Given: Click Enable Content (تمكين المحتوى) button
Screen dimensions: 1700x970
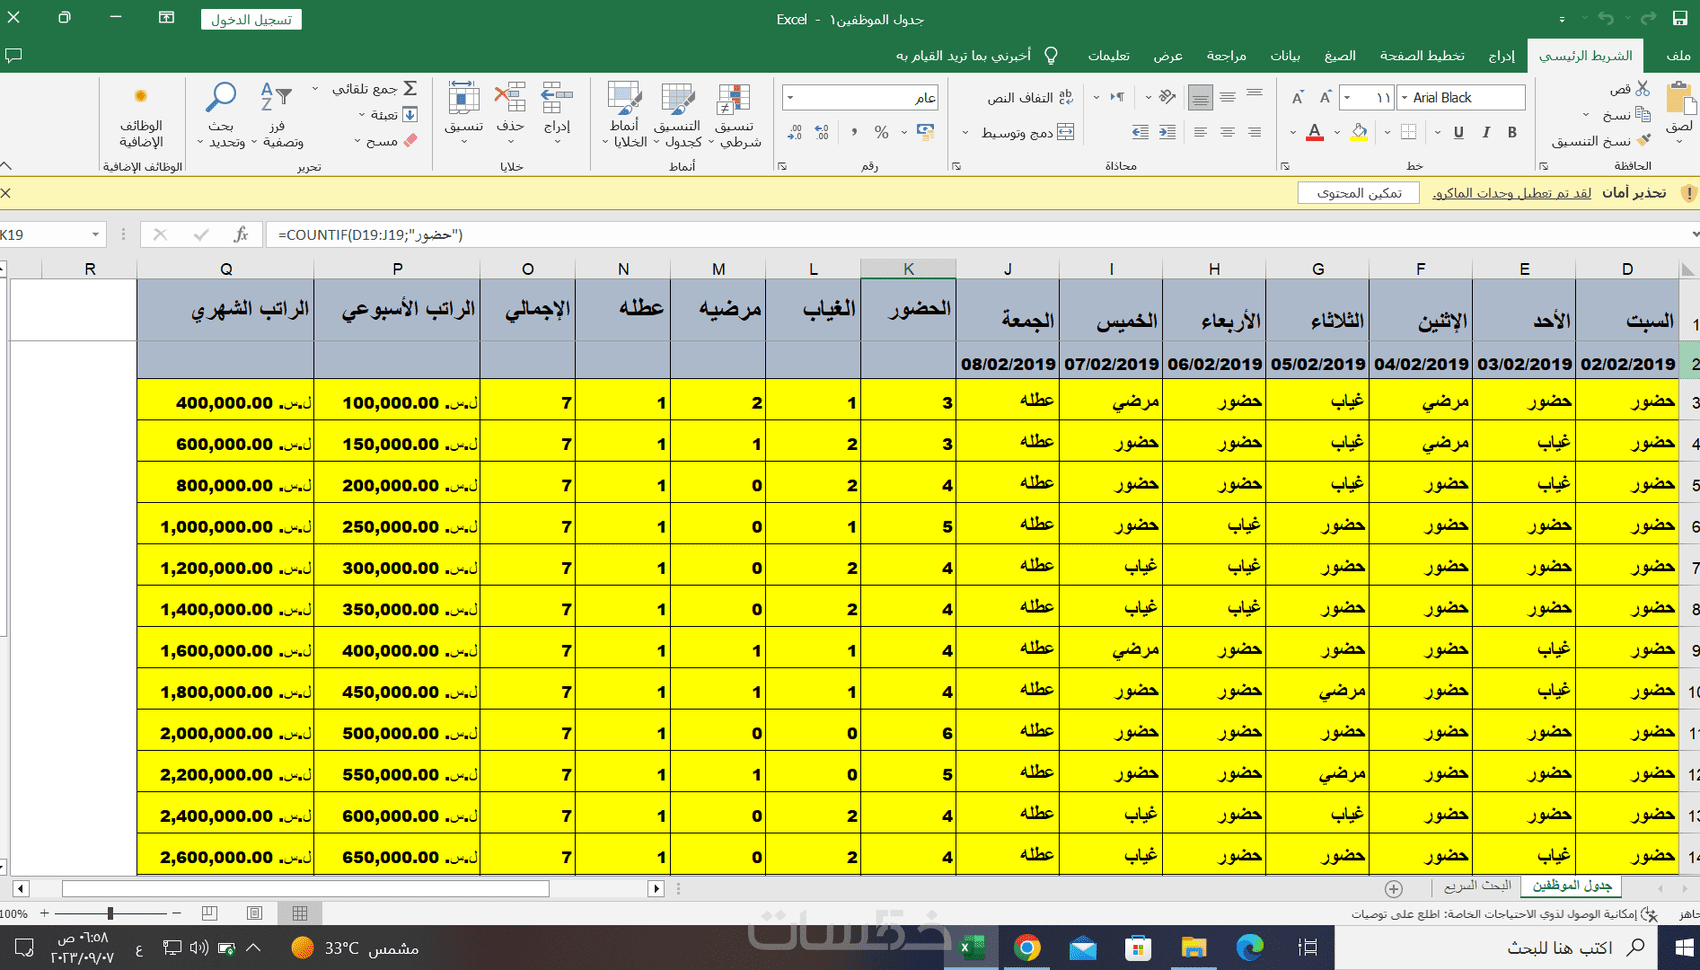Looking at the screenshot, I should (1358, 193).
